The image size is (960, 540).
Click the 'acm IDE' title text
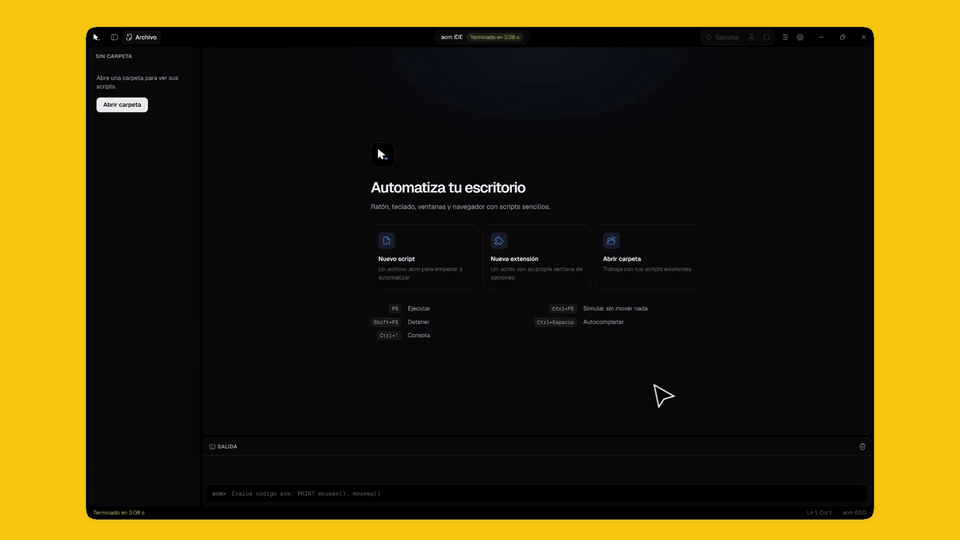pyautogui.click(x=452, y=37)
